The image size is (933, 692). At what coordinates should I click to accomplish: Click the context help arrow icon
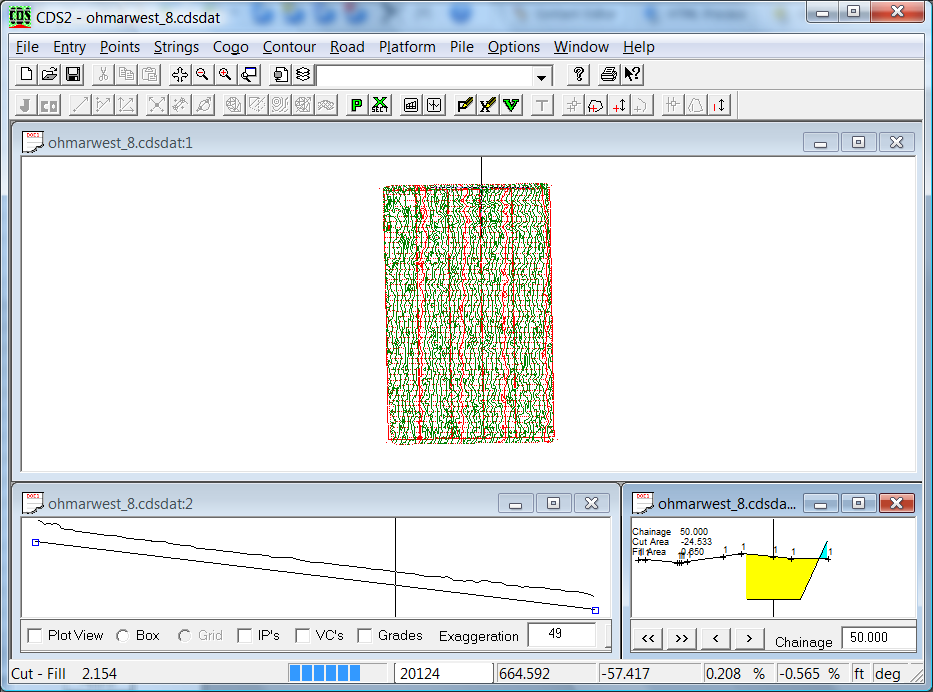click(x=632, y=75)
